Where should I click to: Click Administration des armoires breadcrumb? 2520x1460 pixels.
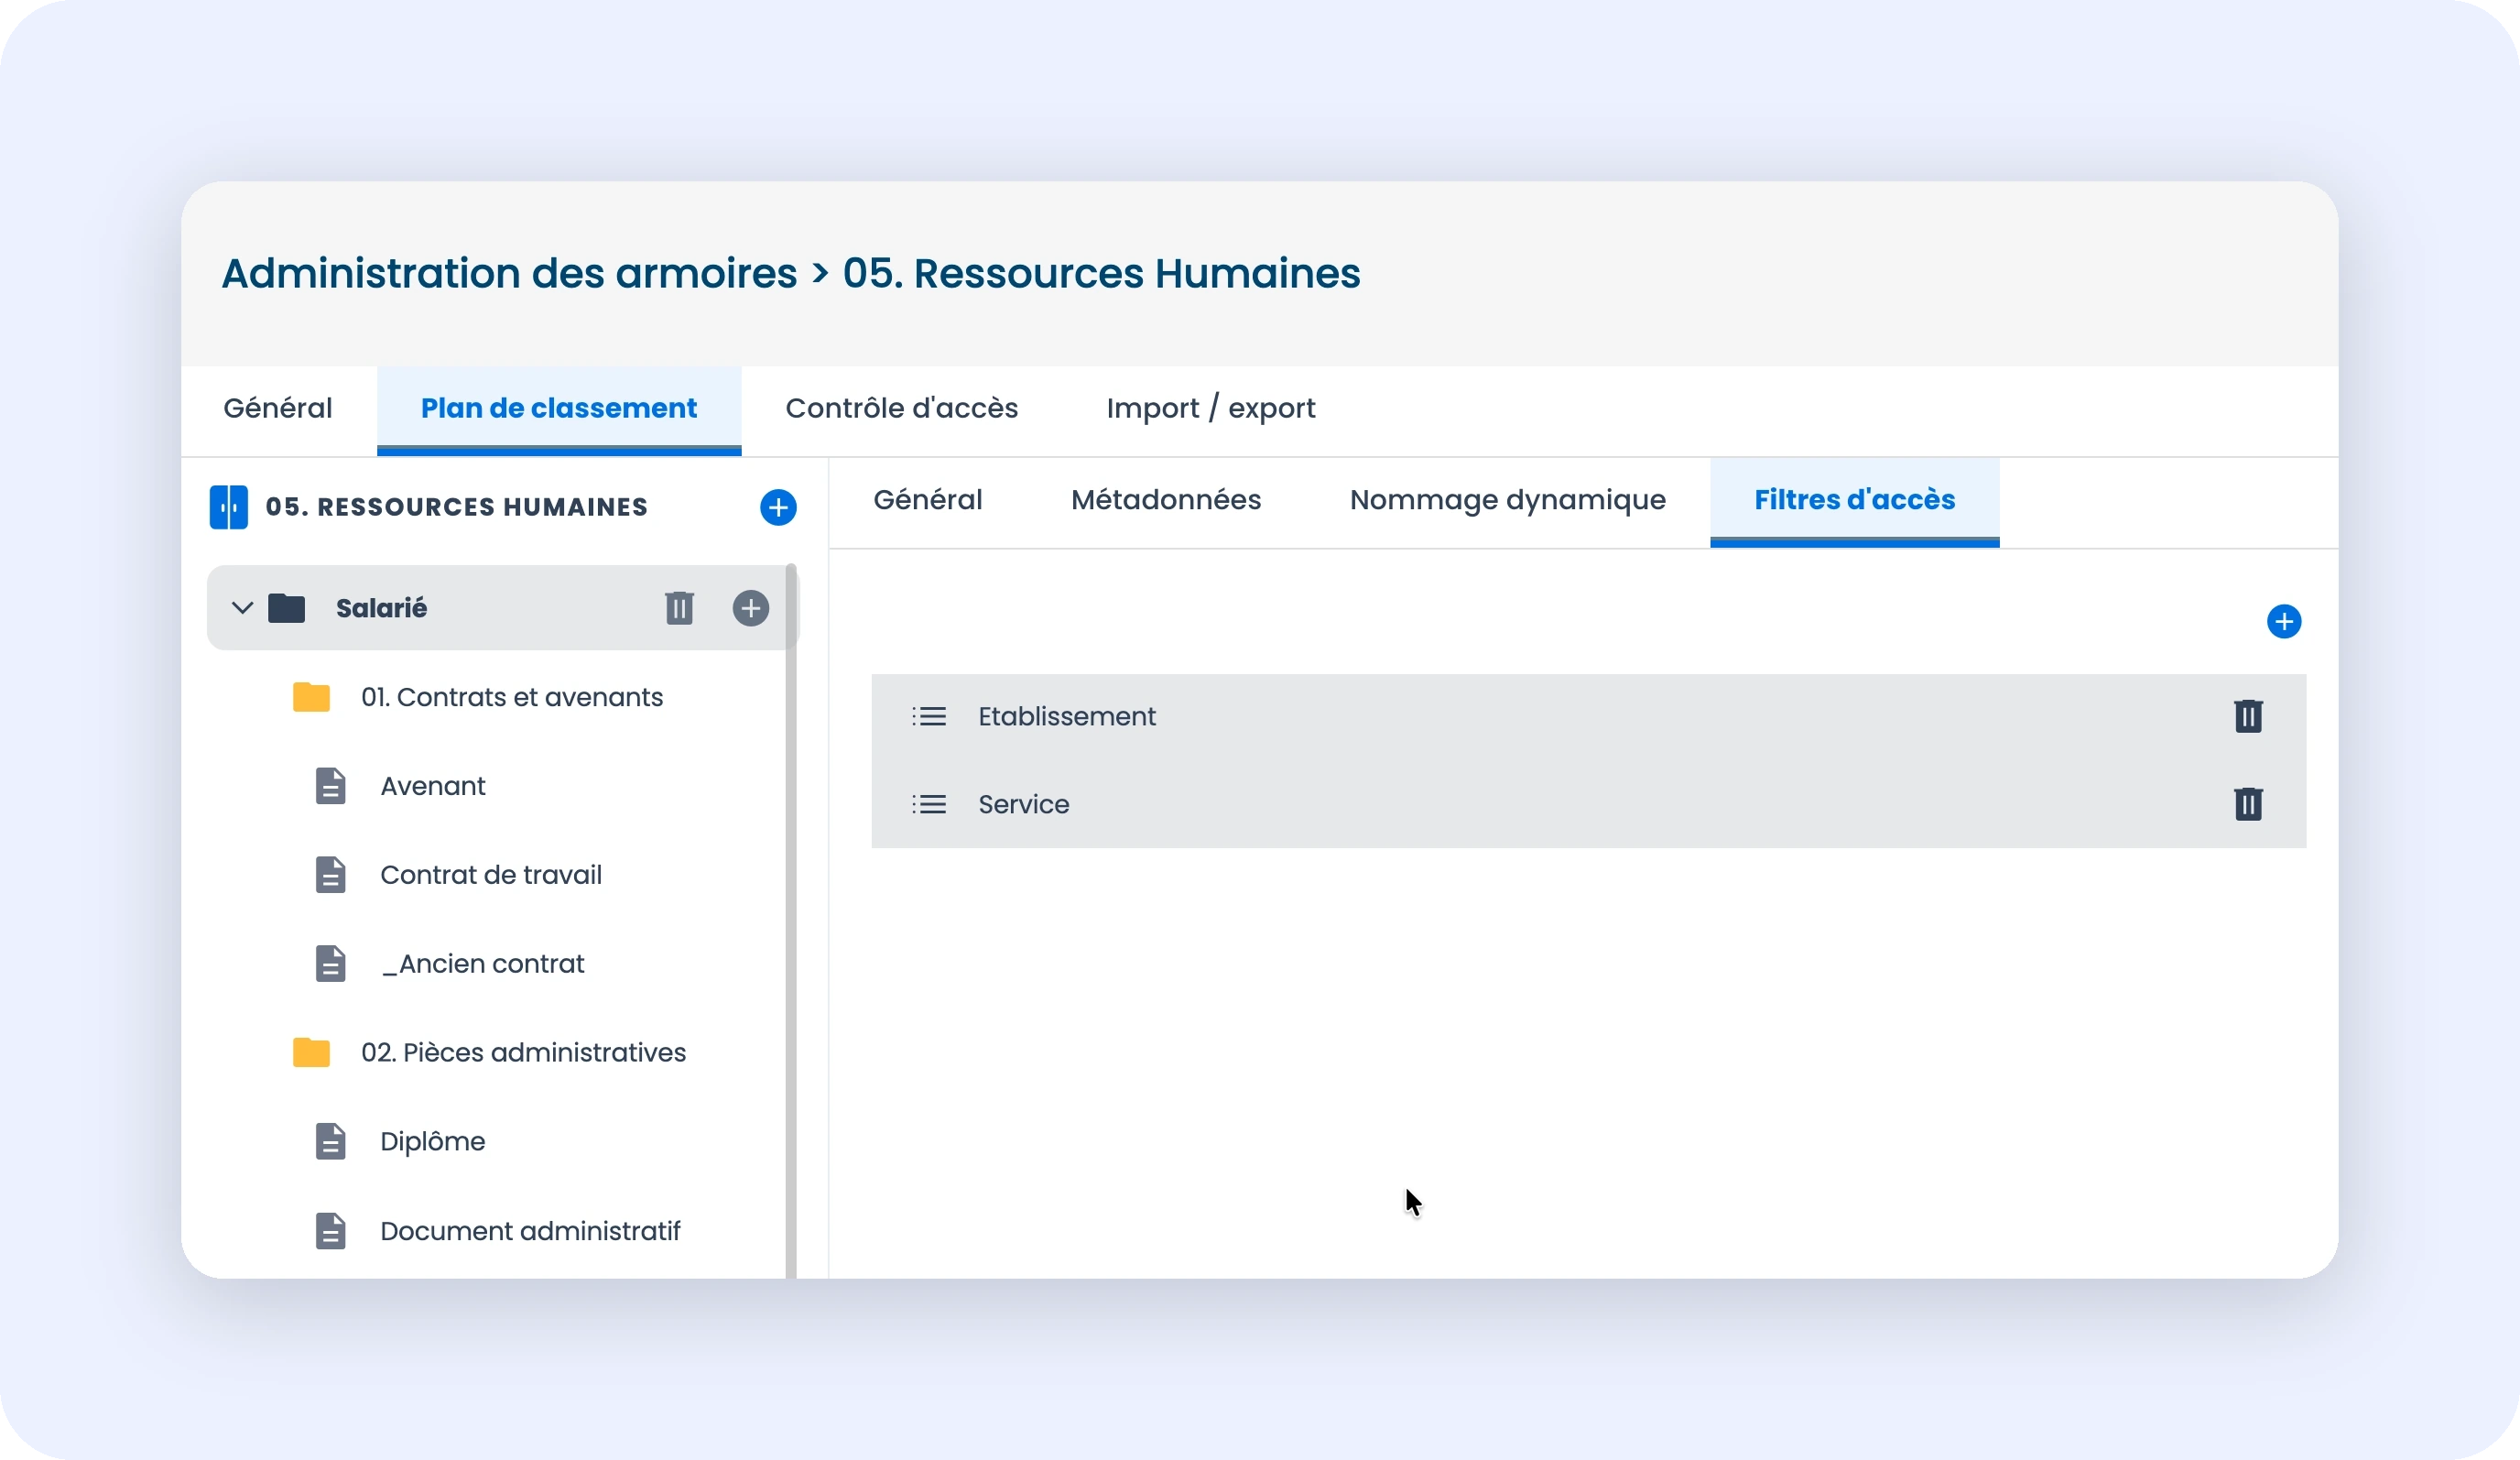click(509, 273)
